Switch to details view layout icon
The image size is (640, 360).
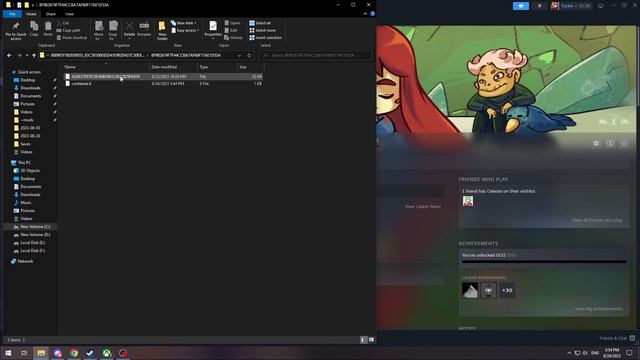pos(363,340)
